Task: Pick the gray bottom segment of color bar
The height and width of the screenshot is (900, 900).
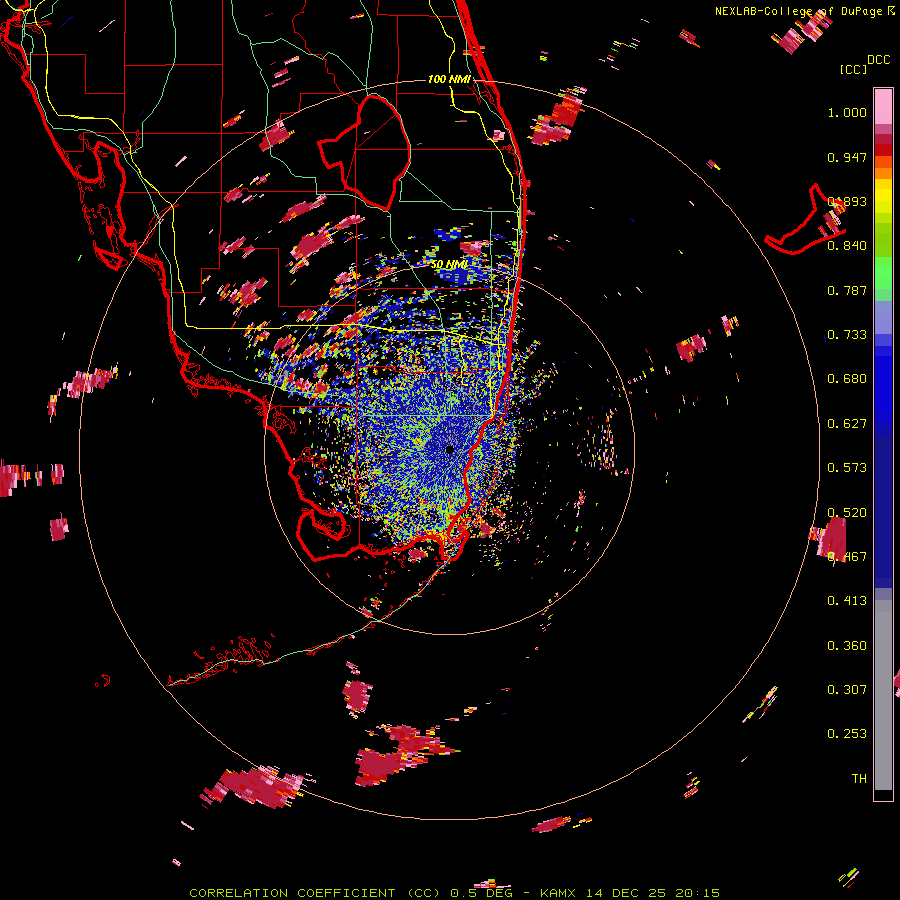Action: (x=883, y=695)
